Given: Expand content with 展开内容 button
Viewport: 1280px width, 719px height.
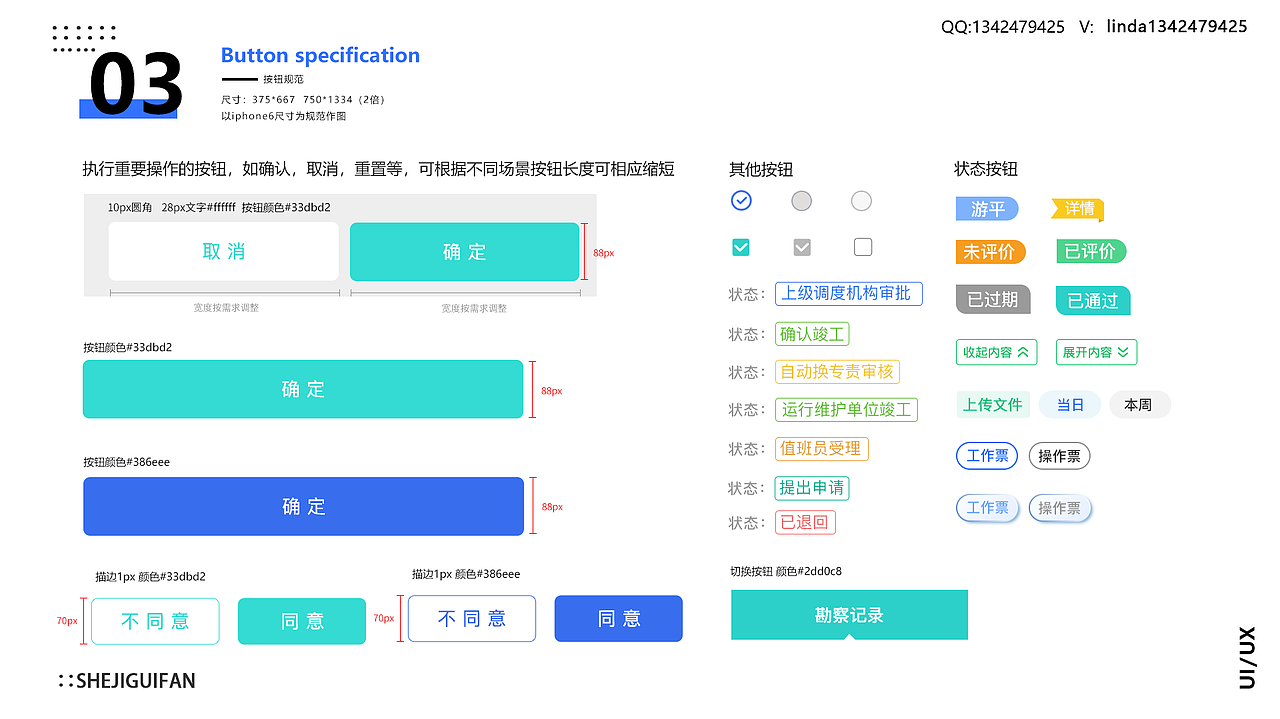Looking at the screenshot, I should click(1096, 352).
